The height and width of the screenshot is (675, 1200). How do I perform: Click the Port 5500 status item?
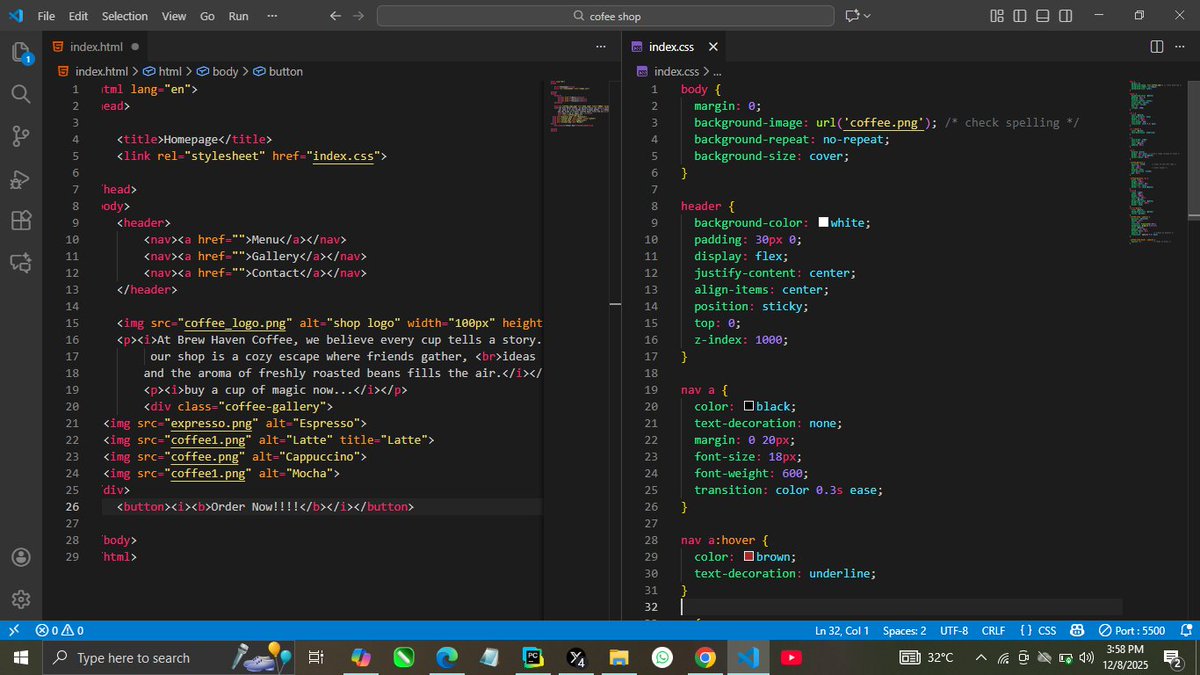point(1132,631)
